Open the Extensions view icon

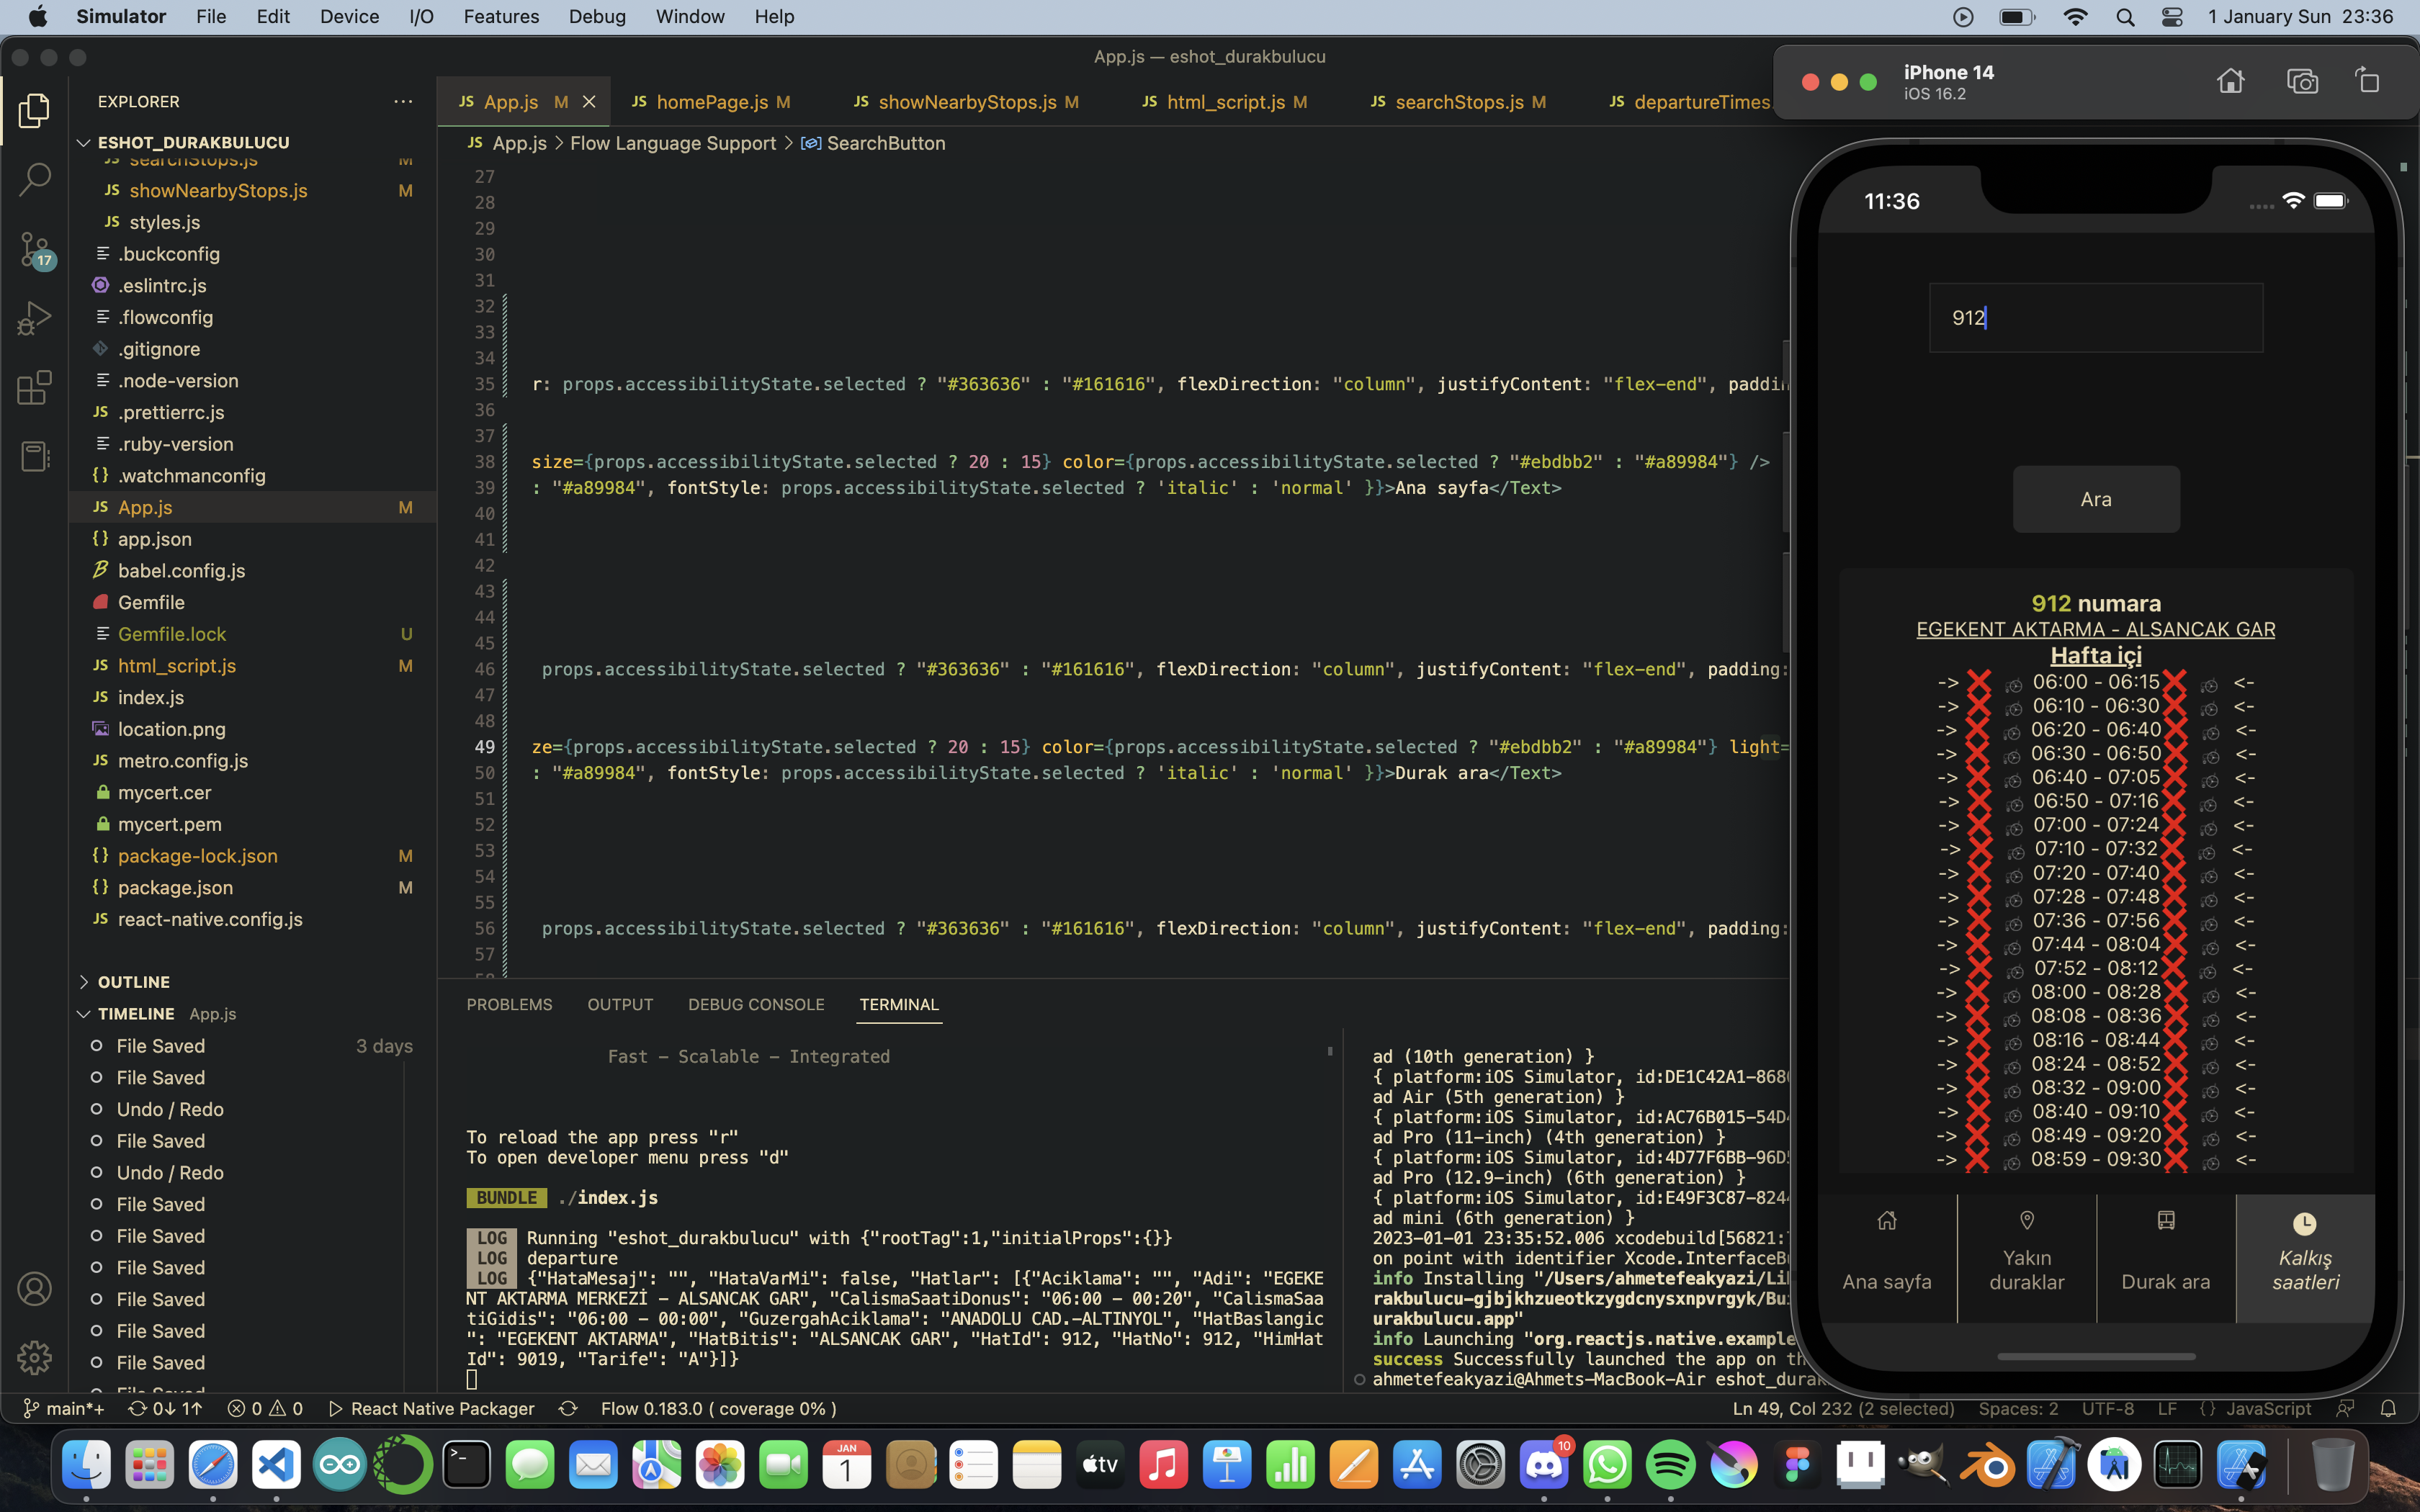[x=35, y=388]
